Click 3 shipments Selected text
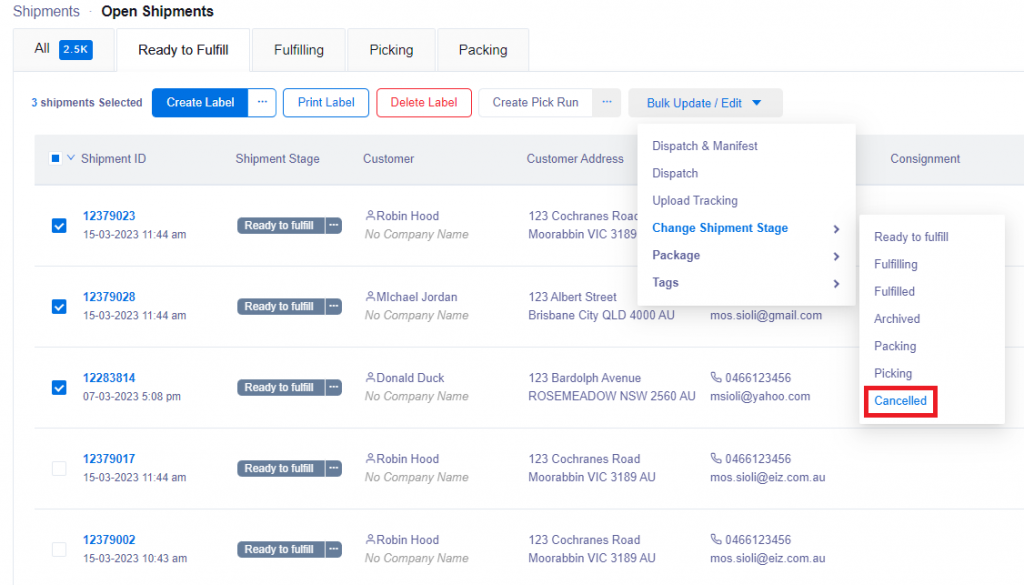Viewport: 1024px width, 585px height. [x=87, y=103]
